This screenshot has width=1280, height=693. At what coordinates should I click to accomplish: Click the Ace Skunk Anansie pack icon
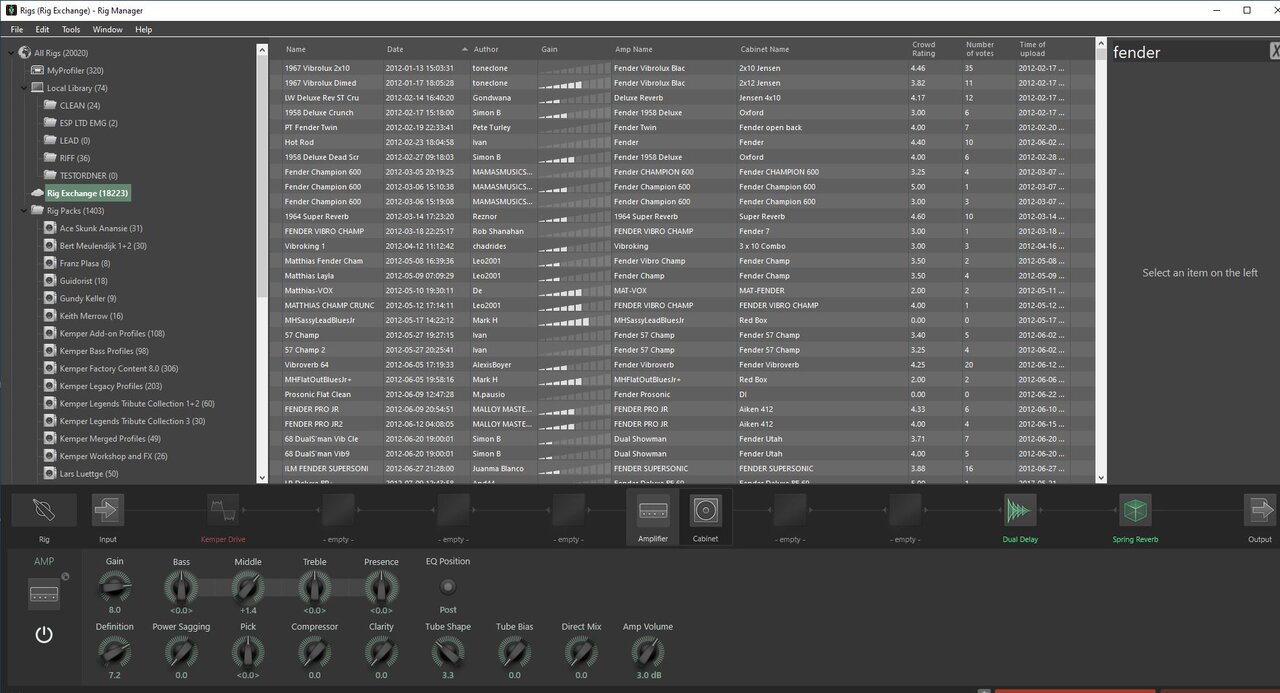[51, 229]
